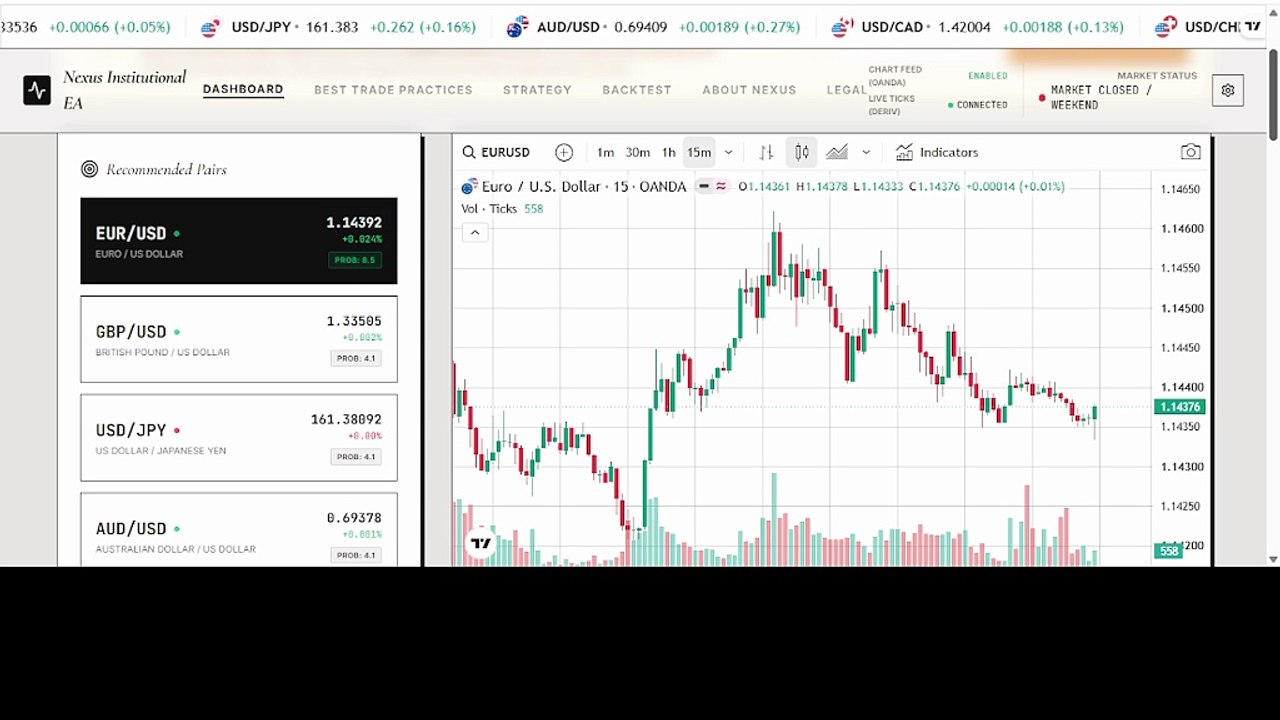This screenshot has height=720, width=1280.
Task: Click the EUR/USD flag icon in chart legend
Action: click(x=469, y=186)
